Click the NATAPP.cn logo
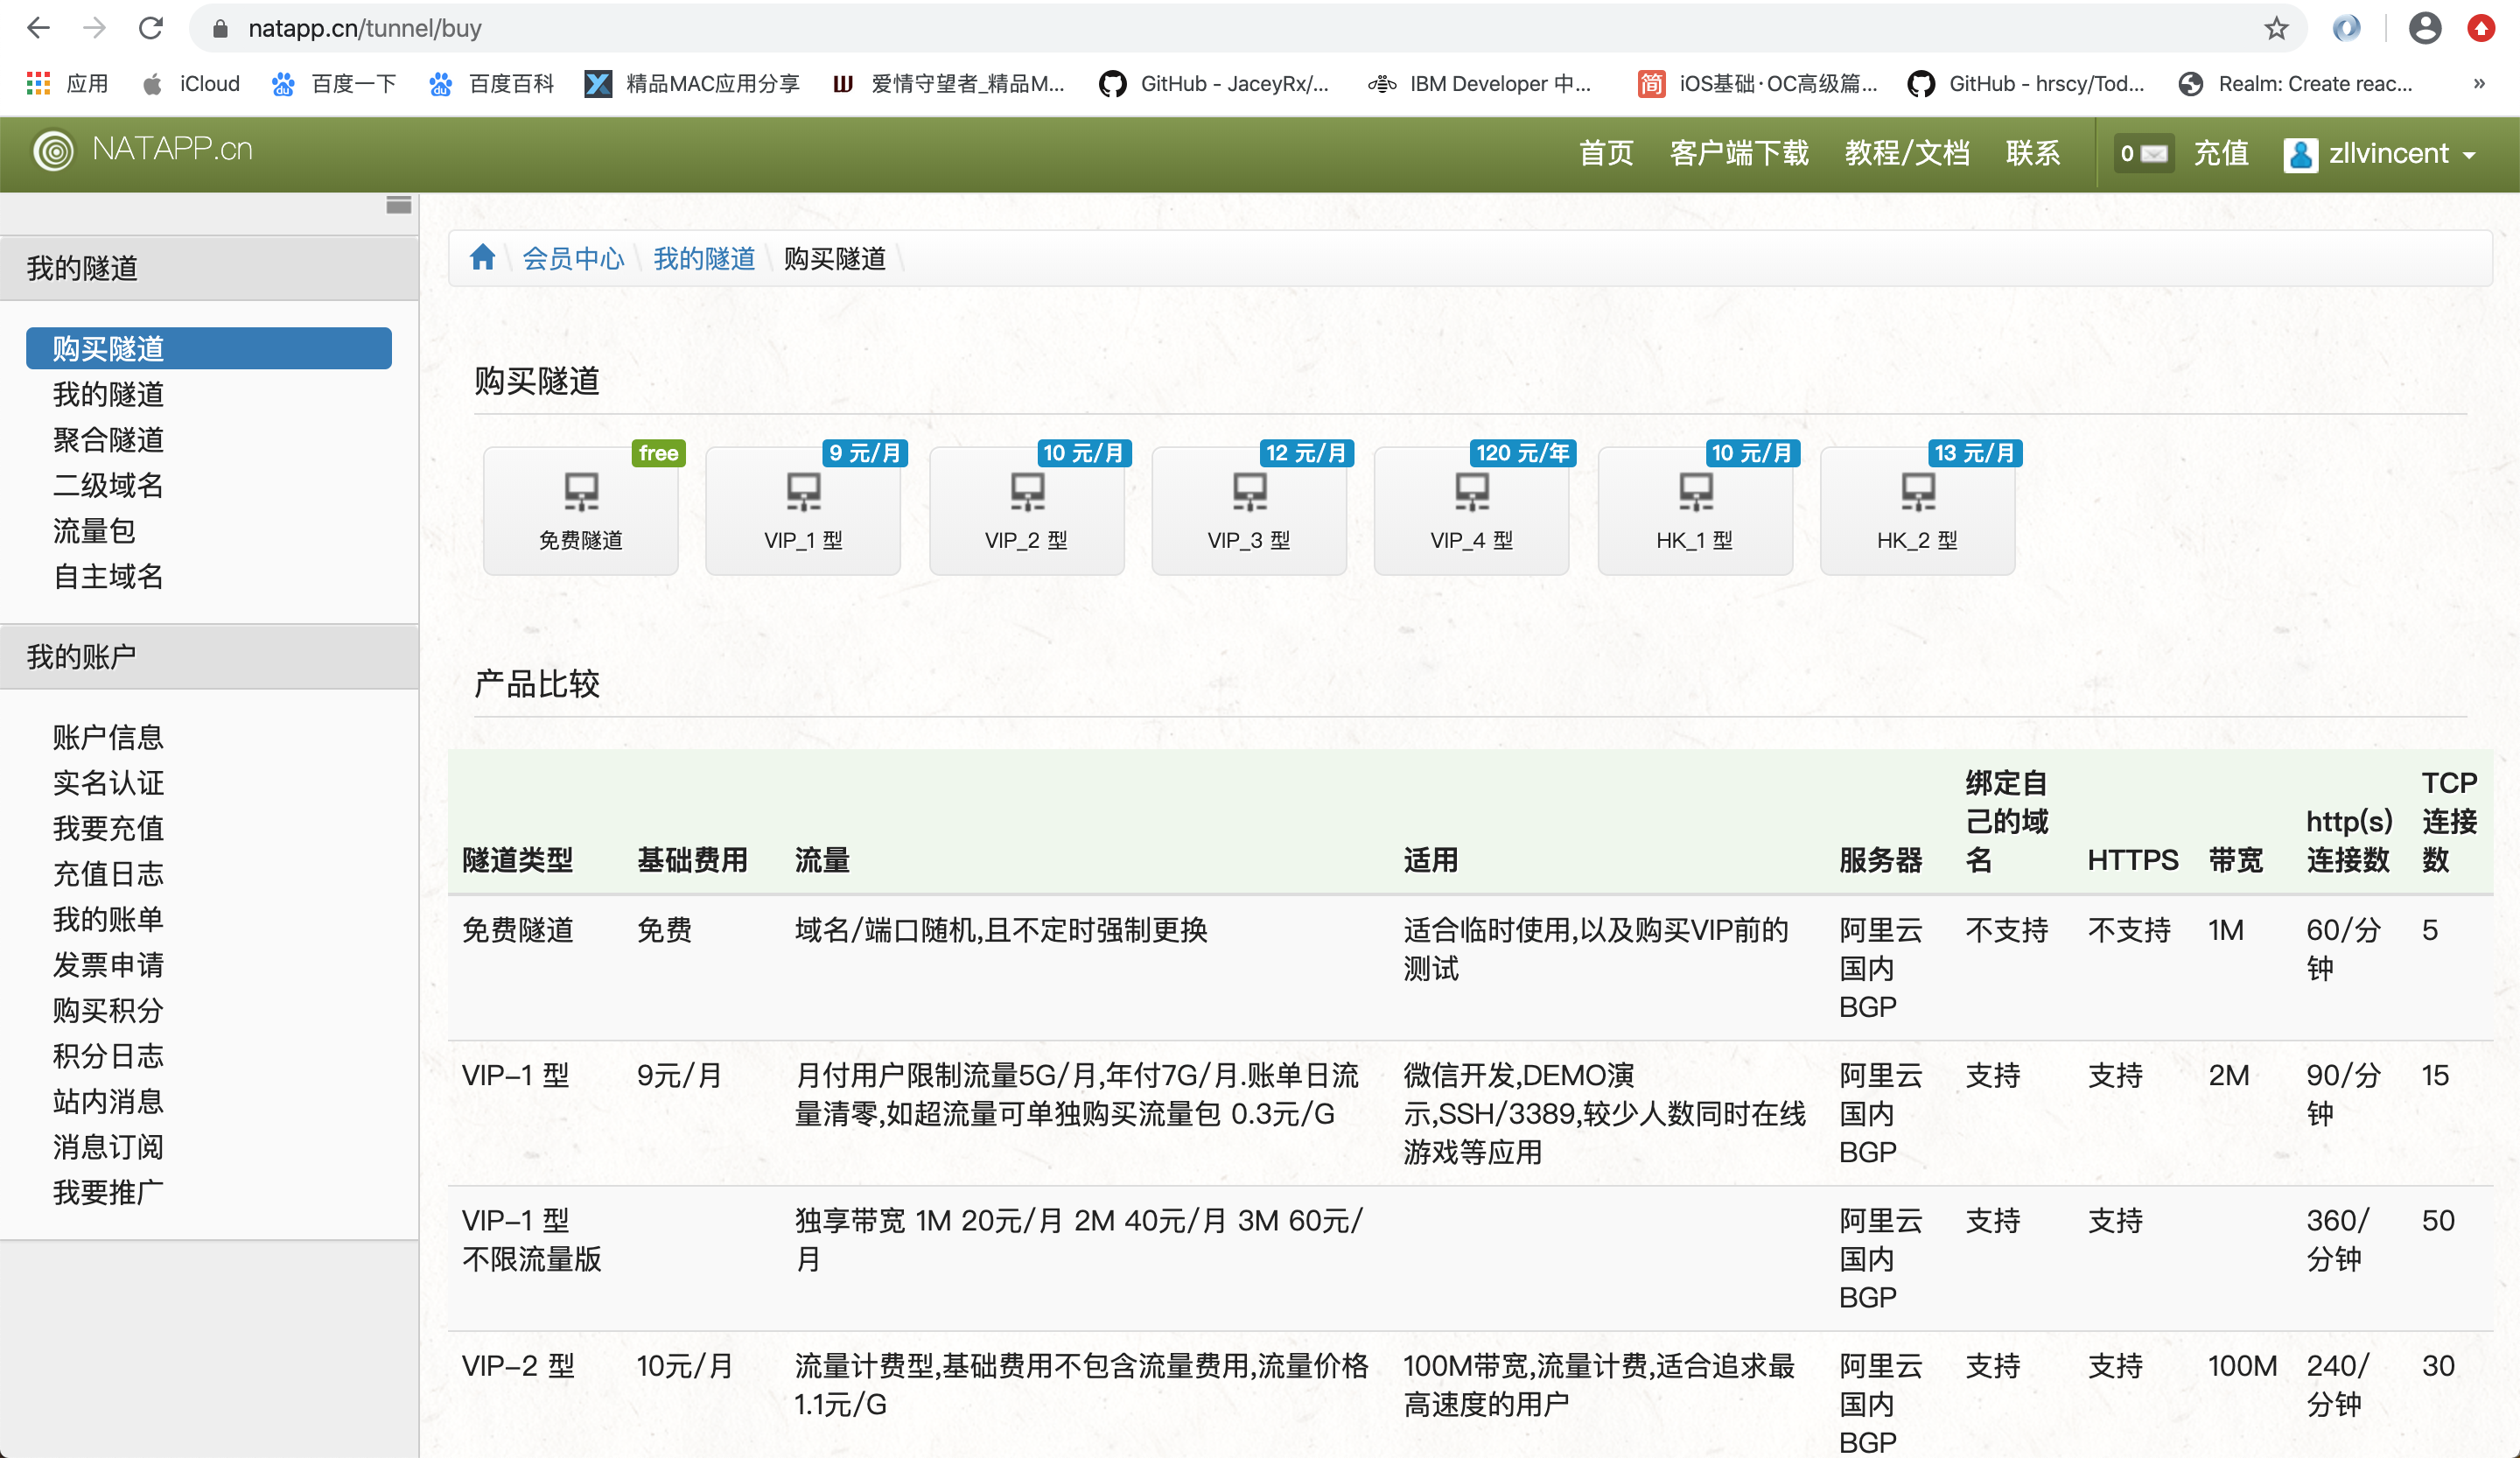The width and height of the screenshot is (2520, 1458). (143, 150)
